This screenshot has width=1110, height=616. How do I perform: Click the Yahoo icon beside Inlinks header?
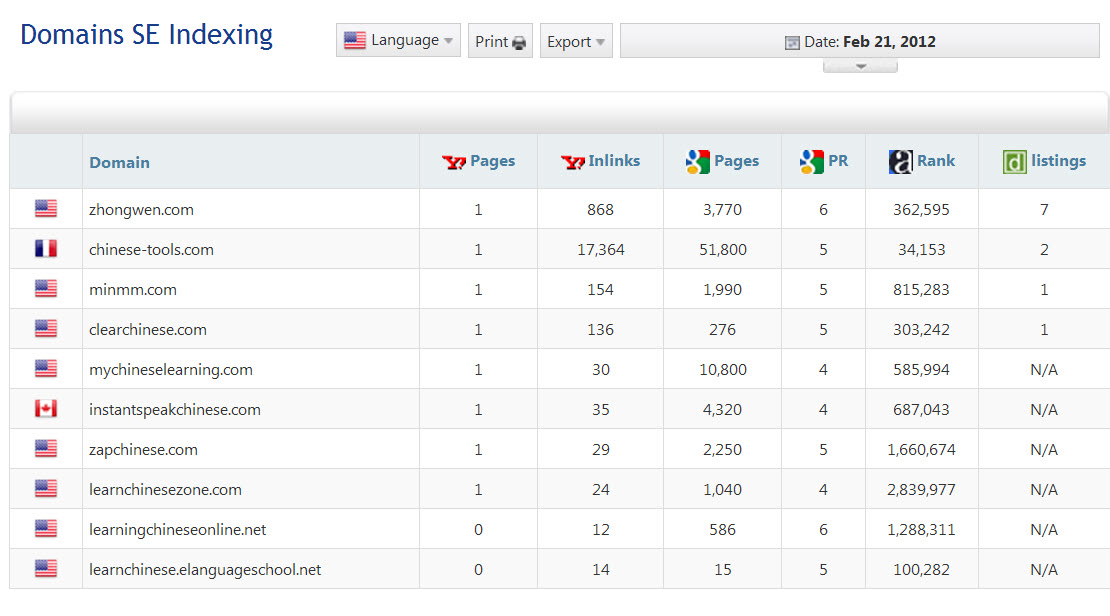click(x=573, y=162)
